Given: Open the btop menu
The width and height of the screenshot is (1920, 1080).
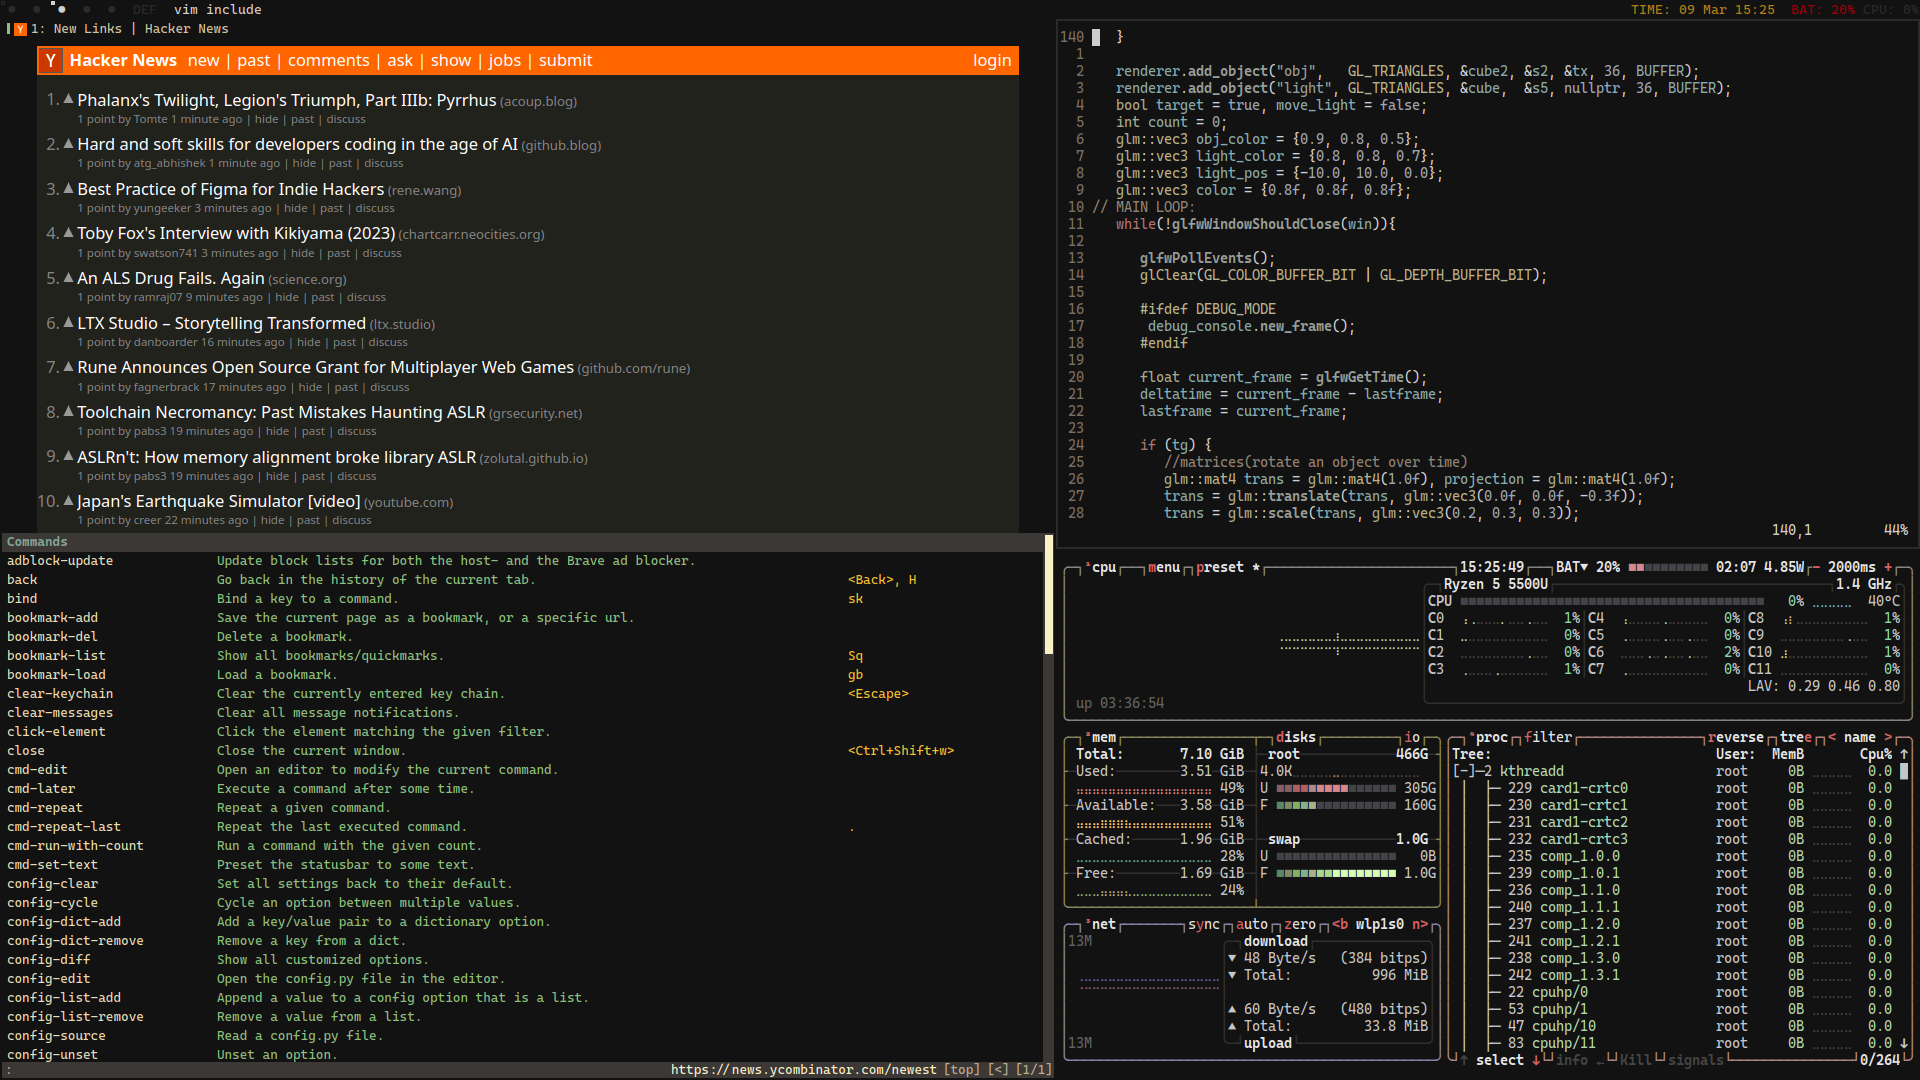Looking at the screenshot, I should click(x=1164, y=567).
